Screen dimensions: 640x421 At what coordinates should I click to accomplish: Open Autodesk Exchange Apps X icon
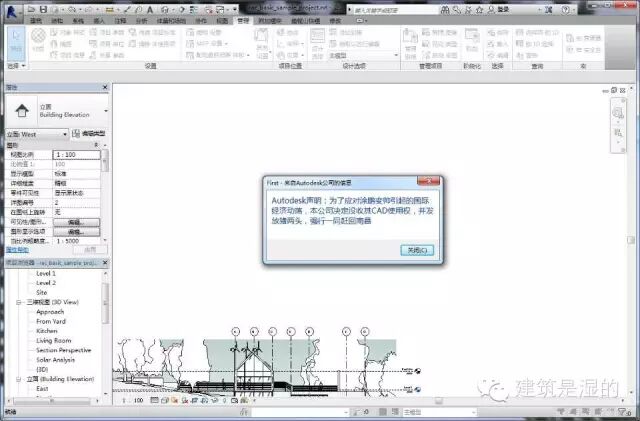click(x=549, y=9)
